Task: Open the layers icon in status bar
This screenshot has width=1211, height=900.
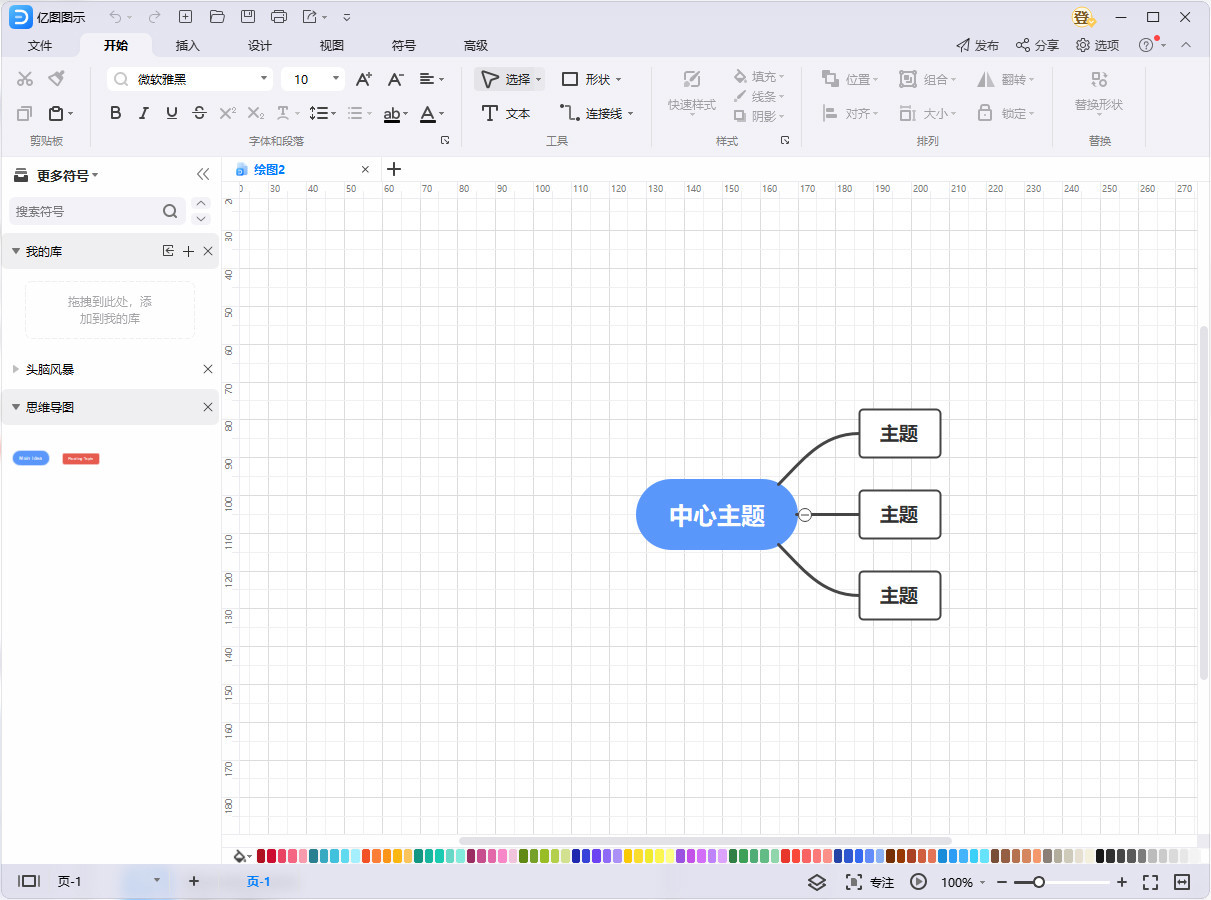Action: click(817, 882)
